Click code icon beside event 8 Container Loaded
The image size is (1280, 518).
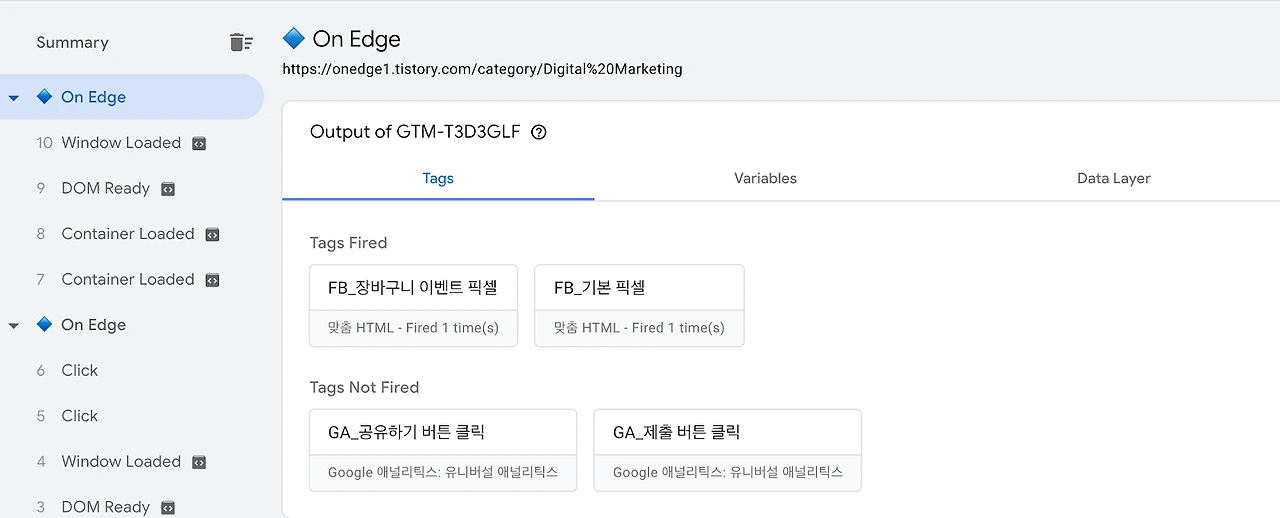pyautogui.click(x=212, y=234)
